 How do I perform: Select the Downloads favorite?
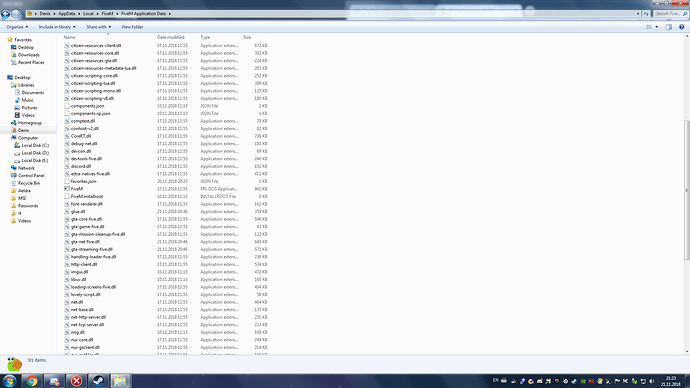click(x=29, y=55)
